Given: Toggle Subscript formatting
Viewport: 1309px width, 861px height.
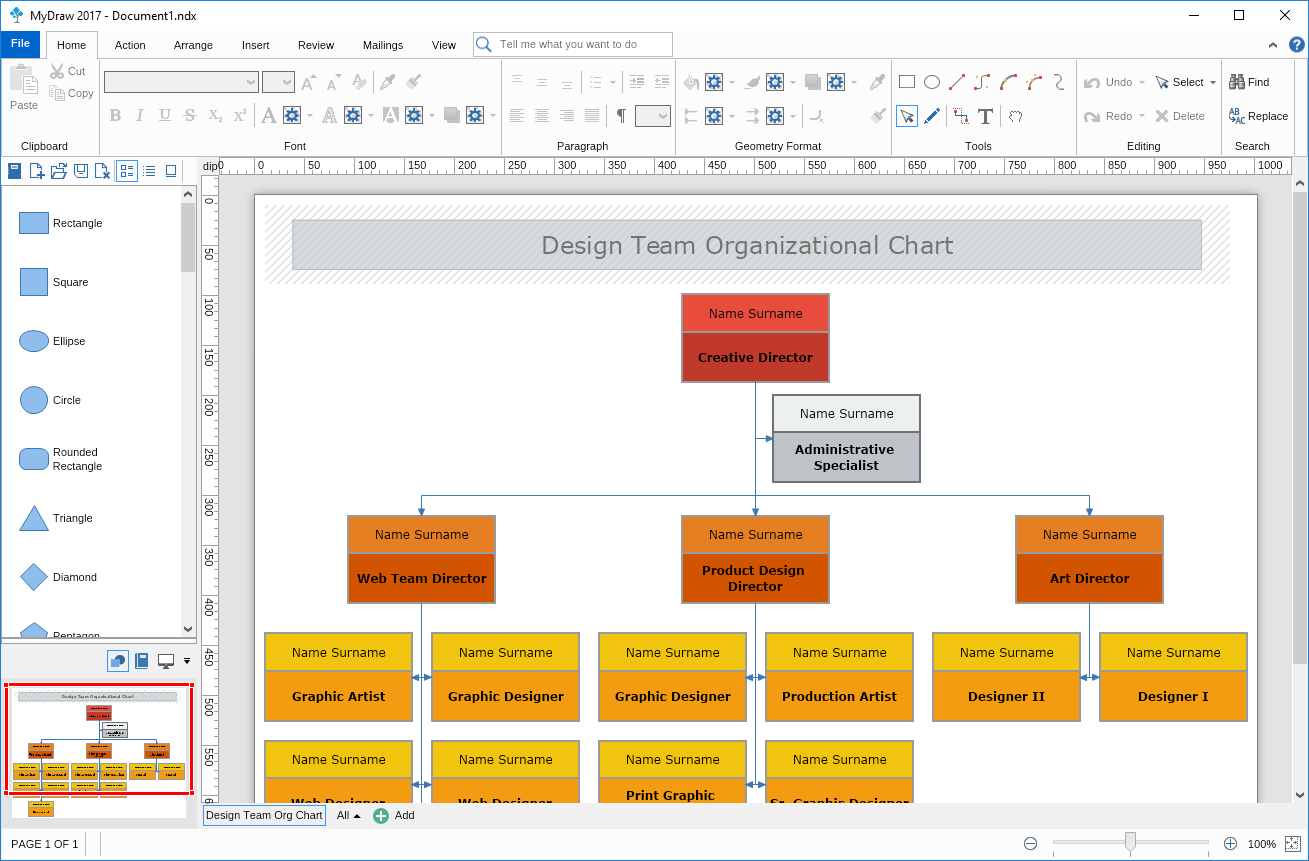Looking at the screenshot, I should (215, 116).
